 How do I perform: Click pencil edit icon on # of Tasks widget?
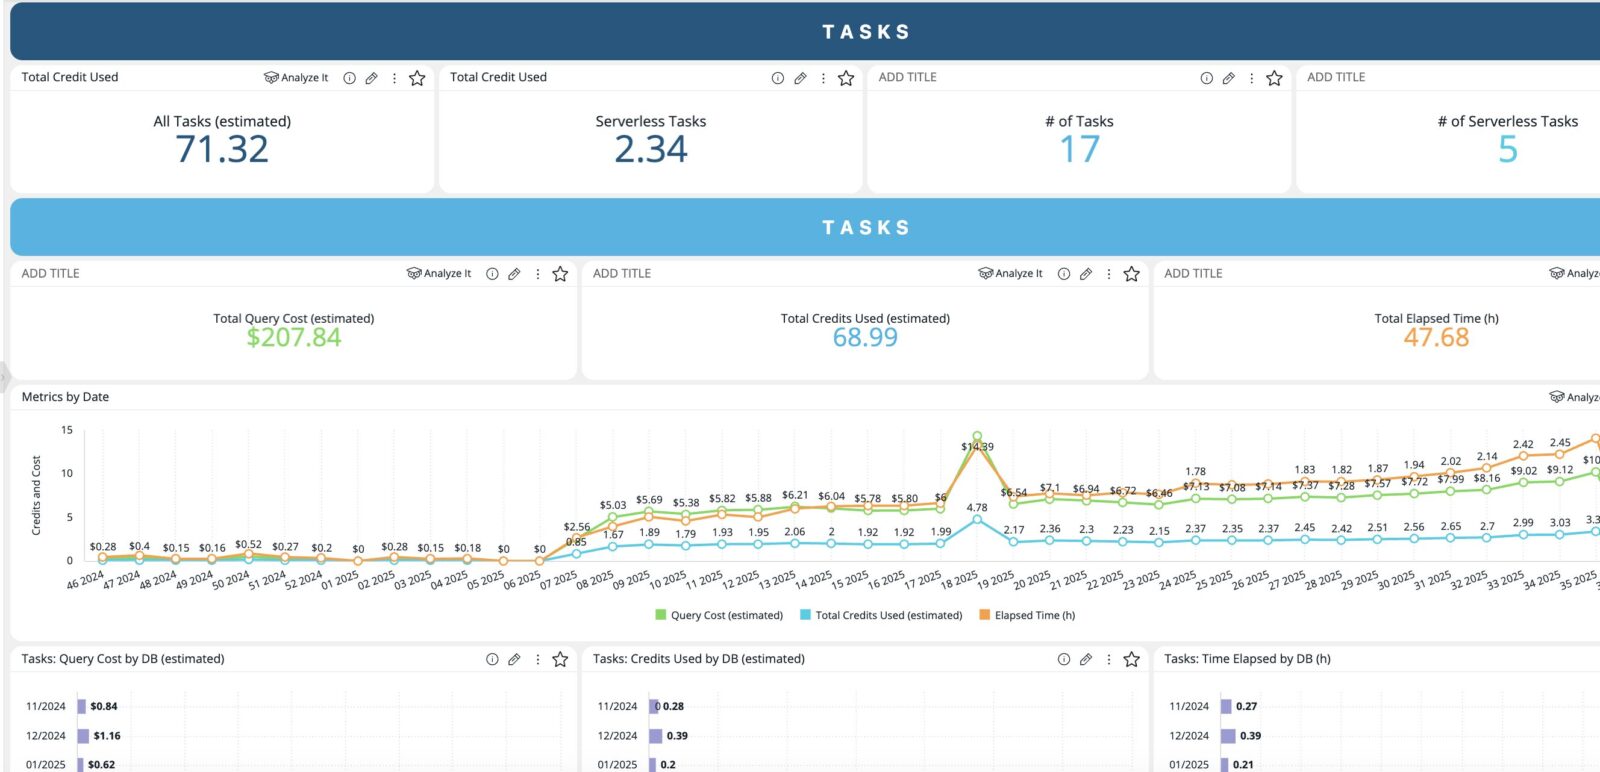(x=1228, y=78)
